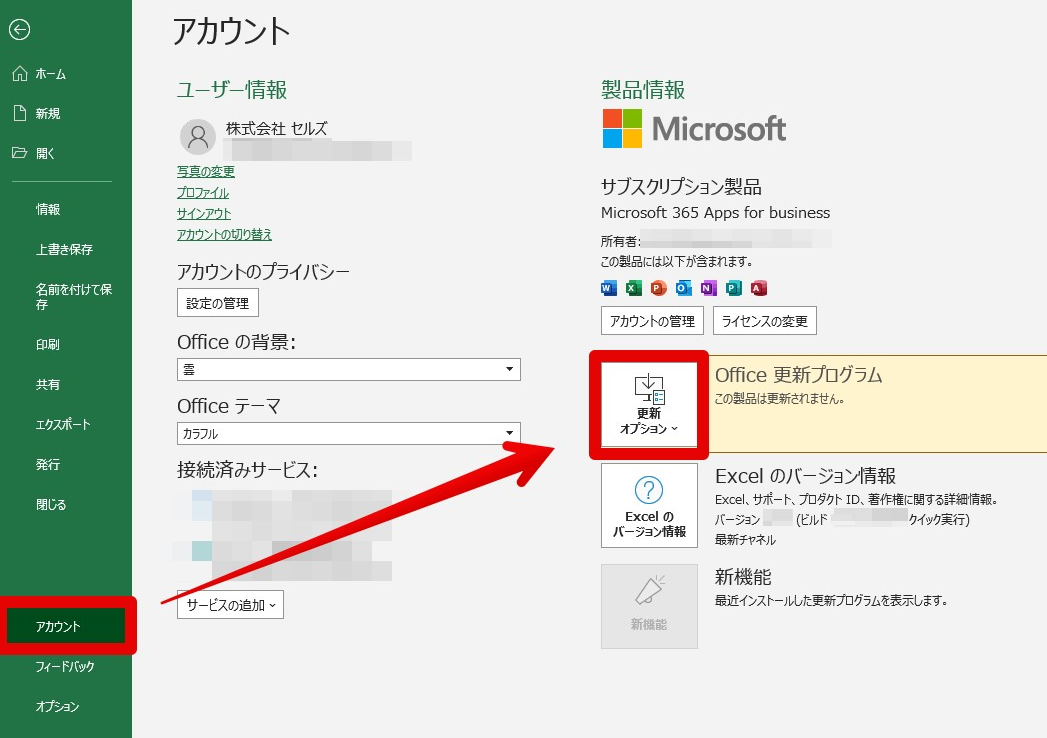Click アカウントの切り替え link
This screenshot has width=1047, height=738.
224,234
